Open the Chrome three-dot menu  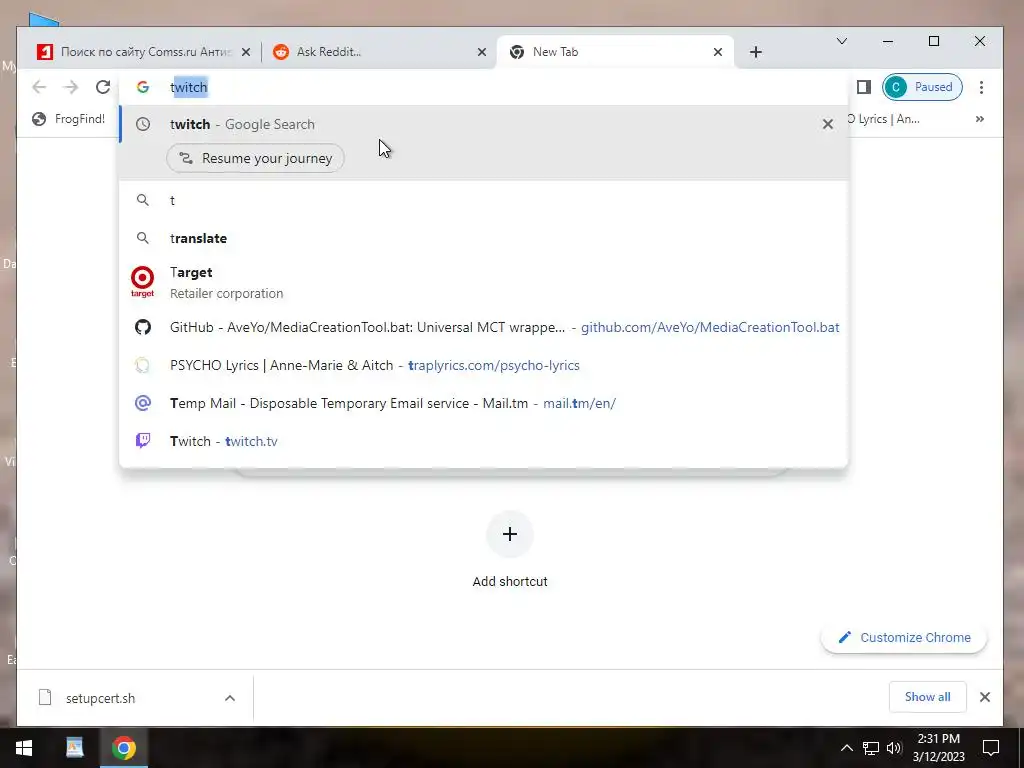click(981, 87)
